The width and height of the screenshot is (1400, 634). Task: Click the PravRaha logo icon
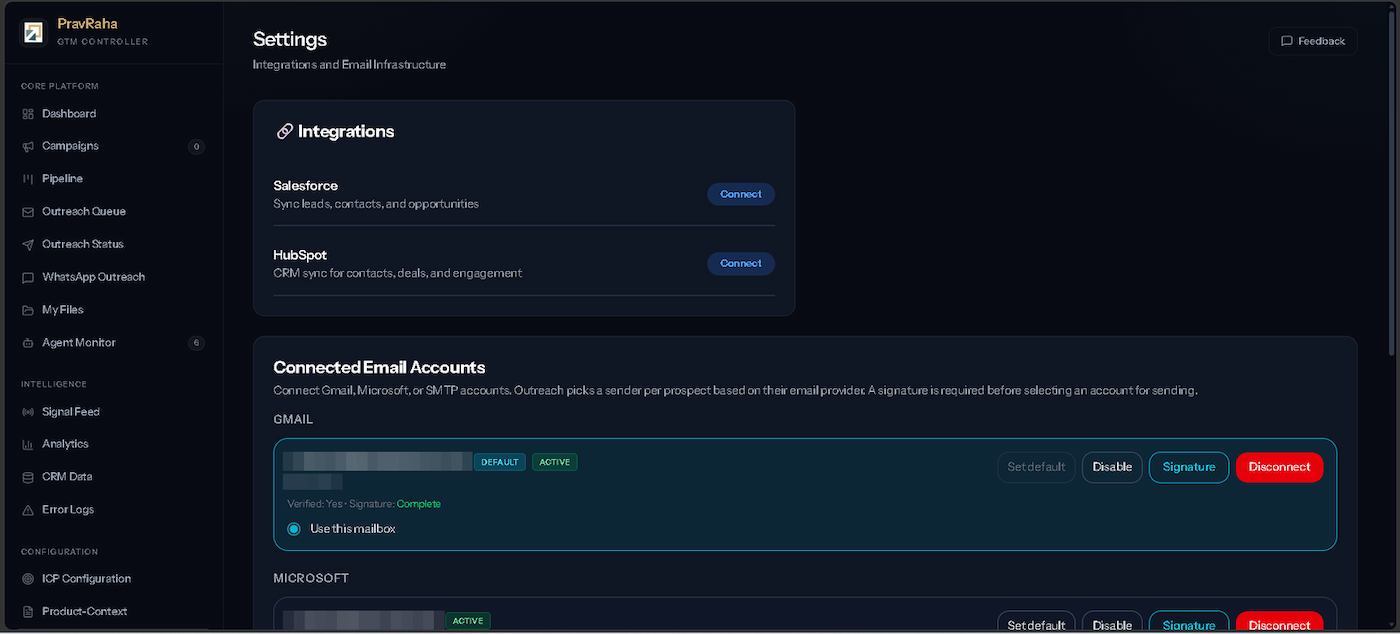(x=34, y=33)
